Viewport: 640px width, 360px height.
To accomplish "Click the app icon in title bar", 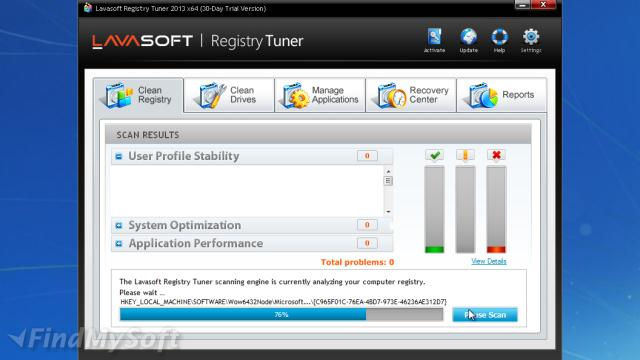I will tap(88, 8).
